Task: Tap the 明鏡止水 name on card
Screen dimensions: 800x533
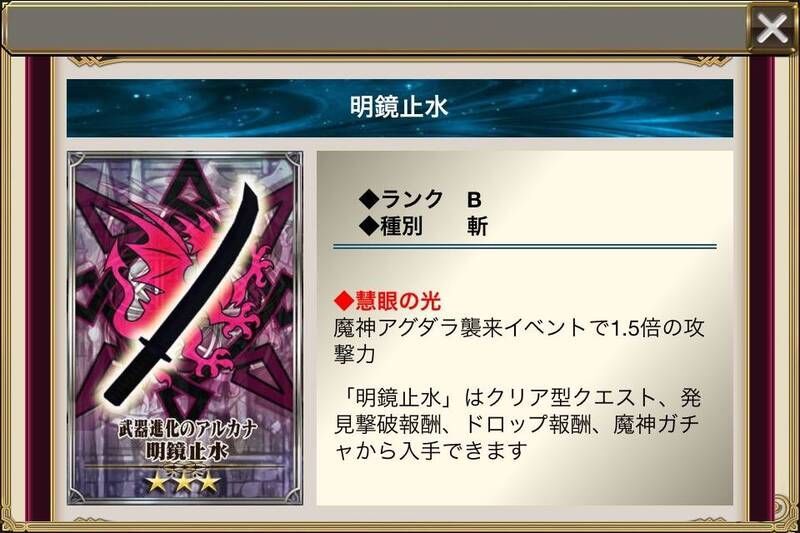Action: (186, 451)
